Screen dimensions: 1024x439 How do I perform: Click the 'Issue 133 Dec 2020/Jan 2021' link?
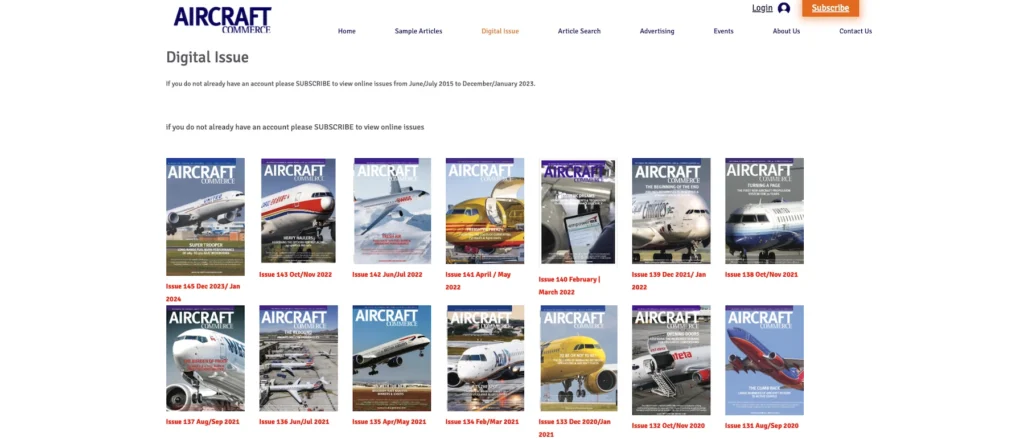575,428
